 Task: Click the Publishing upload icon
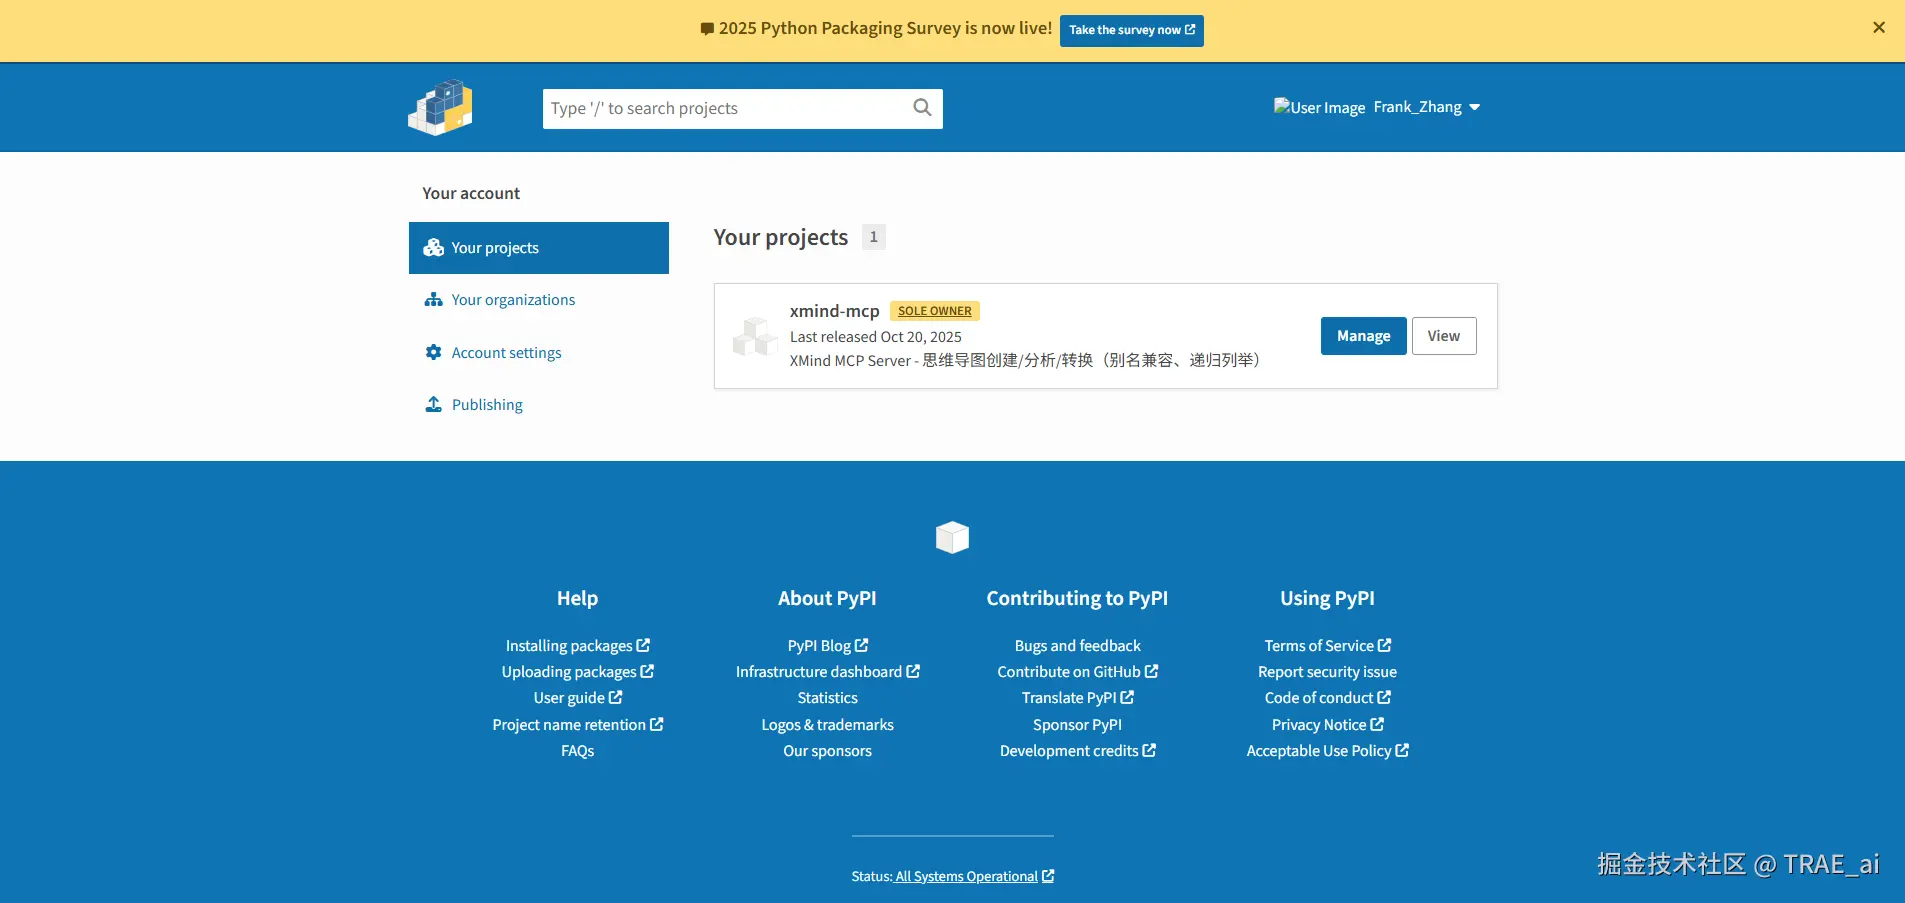point(433,404)
